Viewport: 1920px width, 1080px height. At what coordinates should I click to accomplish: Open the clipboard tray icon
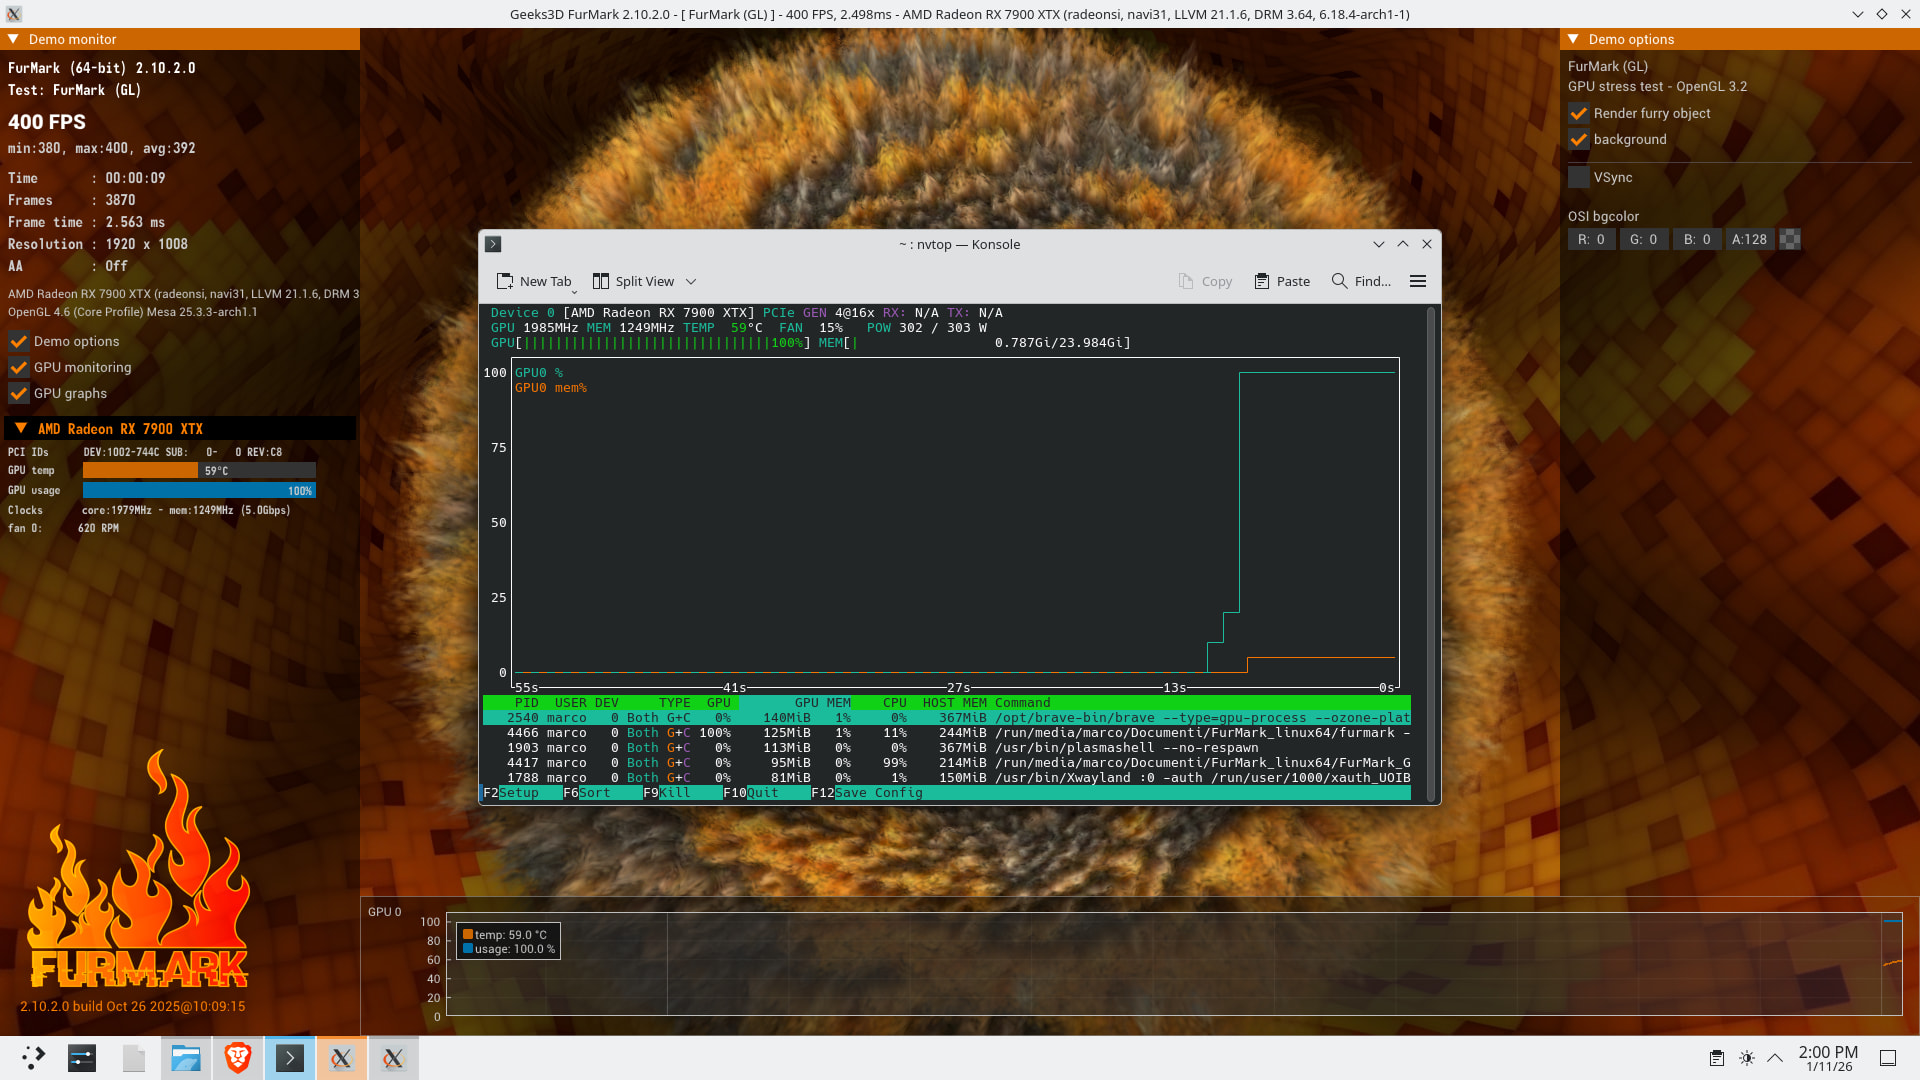(1716, 1058)
